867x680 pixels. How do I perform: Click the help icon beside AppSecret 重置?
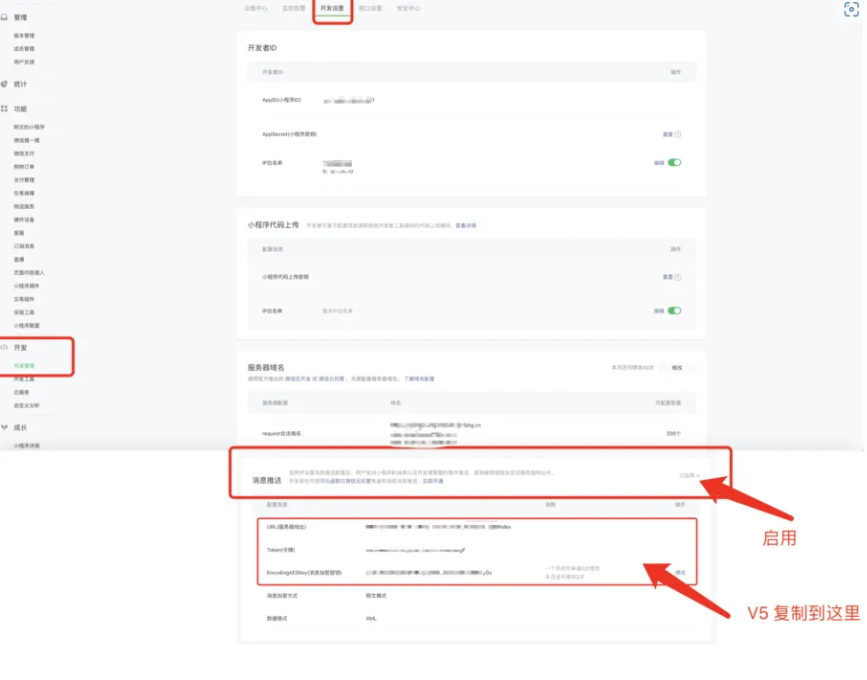coord(678,134)
